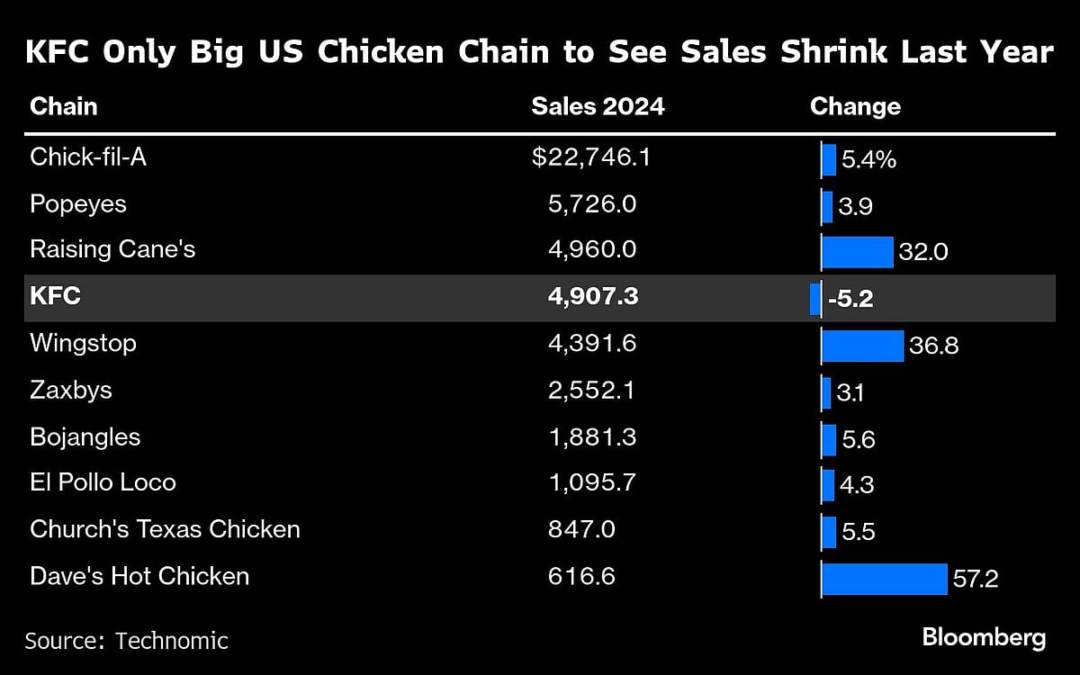Click KFC's negative change value -5.2
1080x675 pixels.
coord(850,299)
